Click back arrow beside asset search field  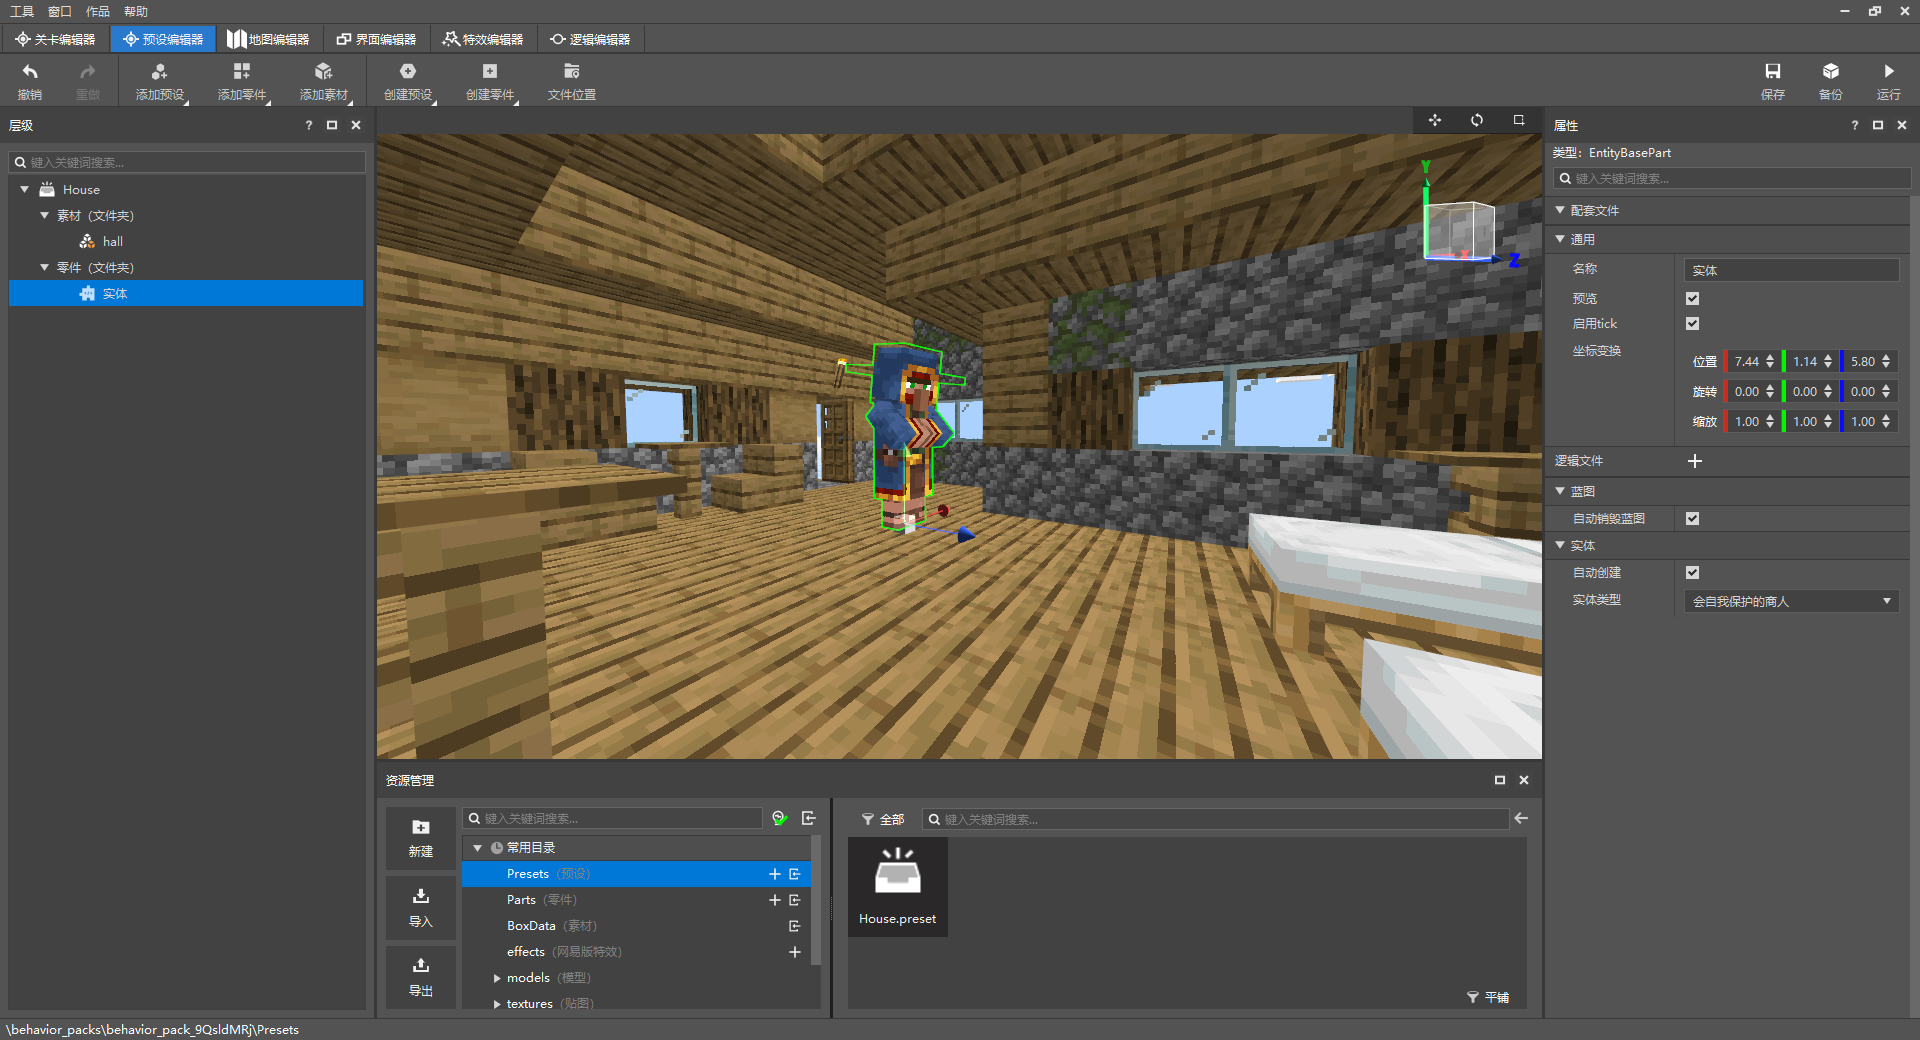1521,818
